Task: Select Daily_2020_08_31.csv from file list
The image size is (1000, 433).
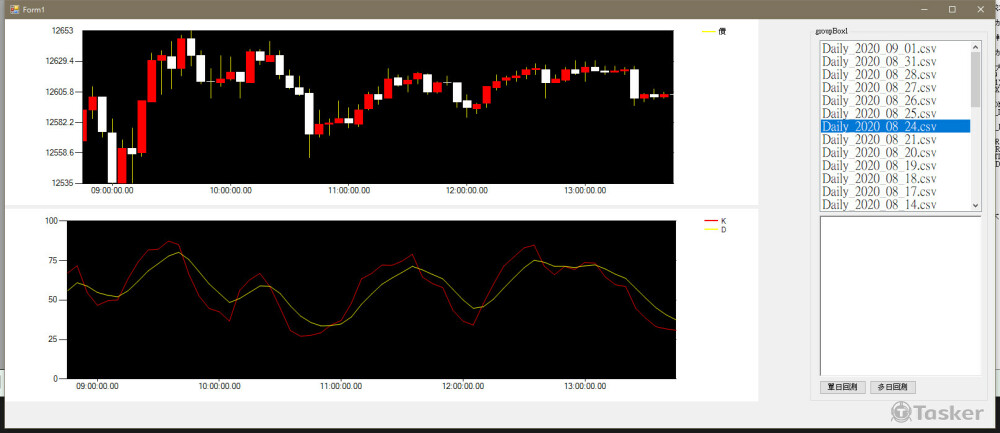Action: (879, 61)
